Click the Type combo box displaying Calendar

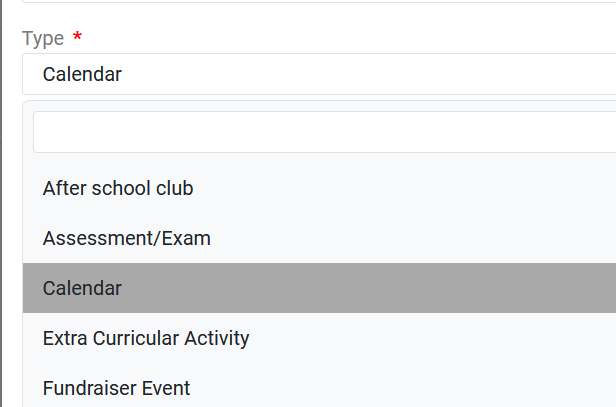[318, 74]
